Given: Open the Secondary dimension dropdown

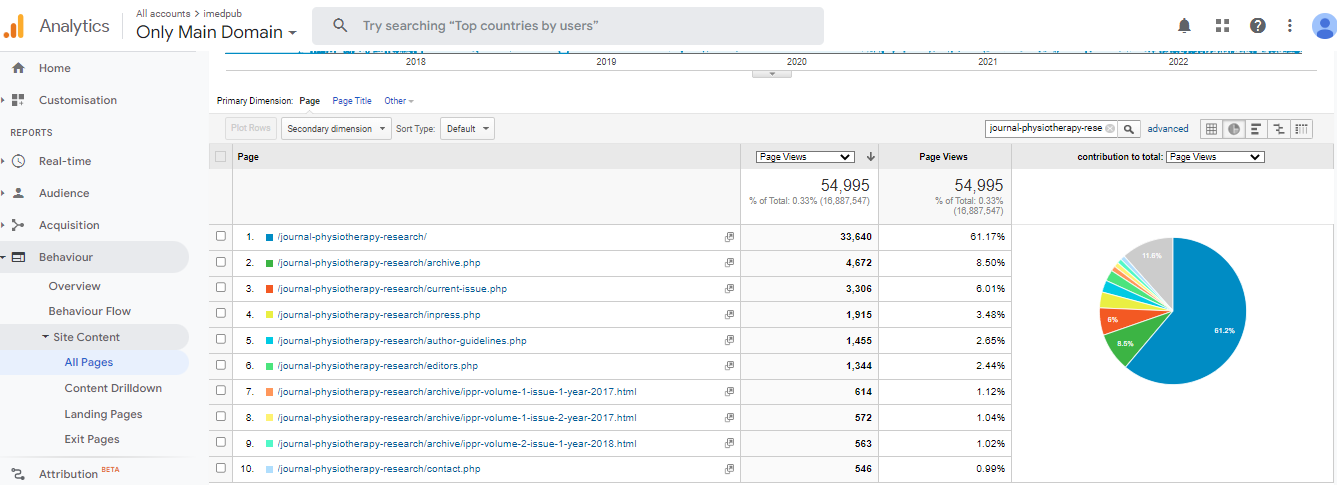Looking at the screenshot, I should 336,129.
